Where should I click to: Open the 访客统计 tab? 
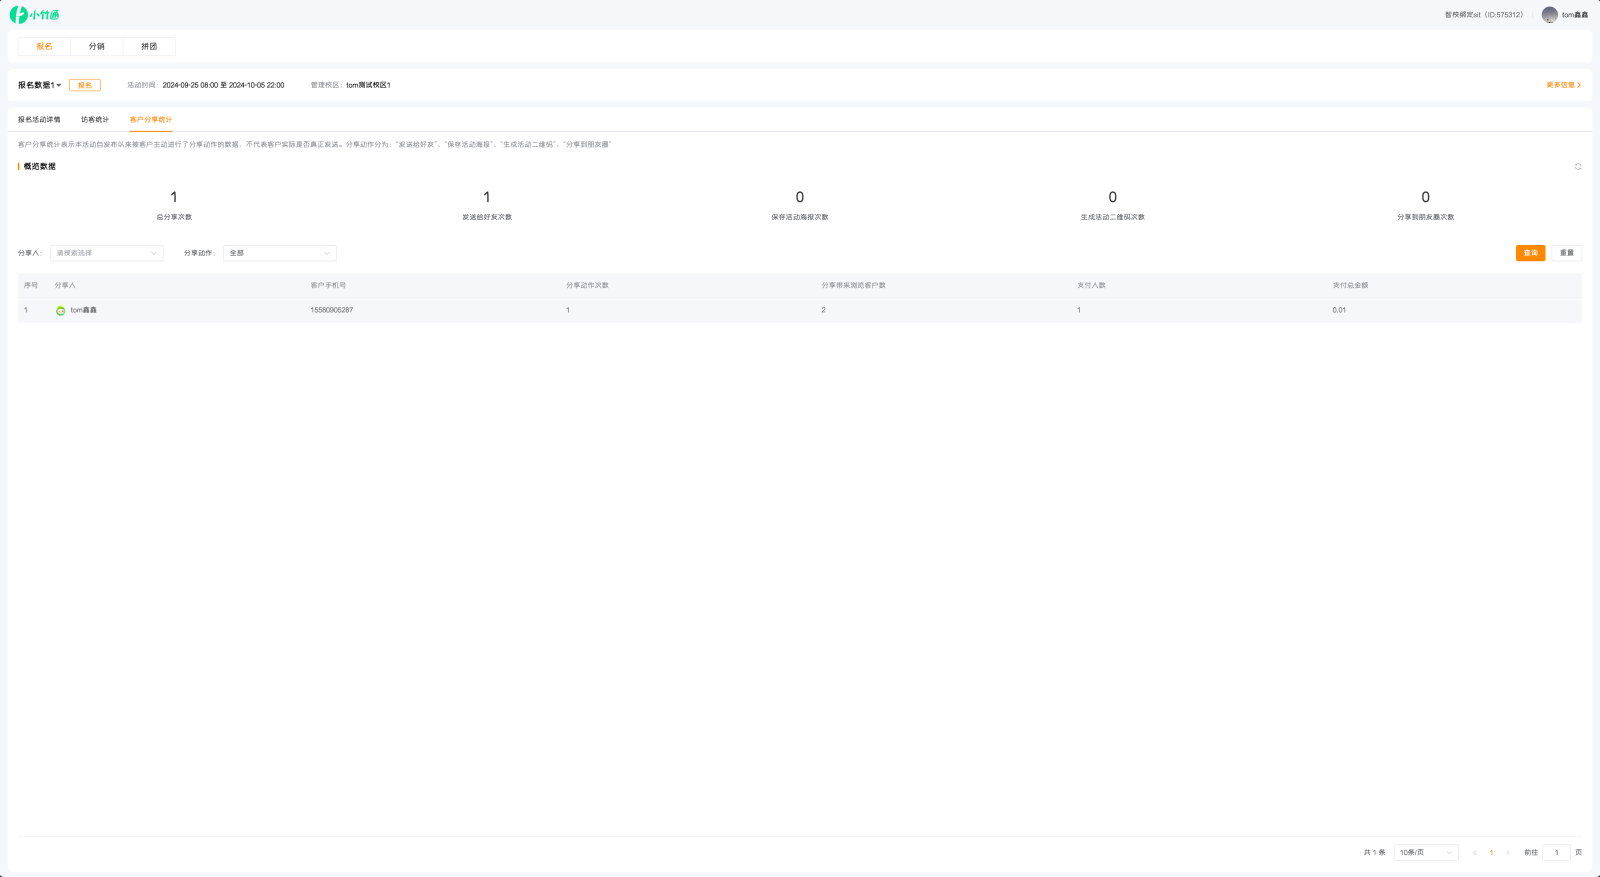(95, 120)
